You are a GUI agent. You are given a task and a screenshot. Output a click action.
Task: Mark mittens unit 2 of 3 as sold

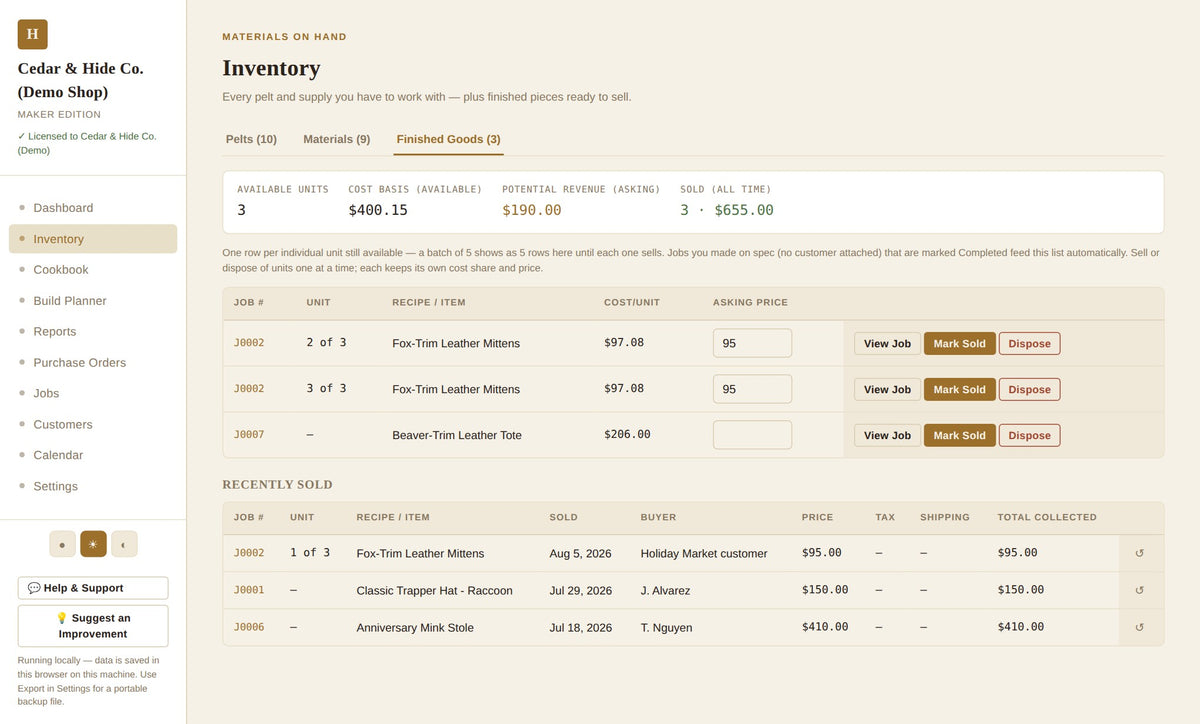click(x=960, y=344)
